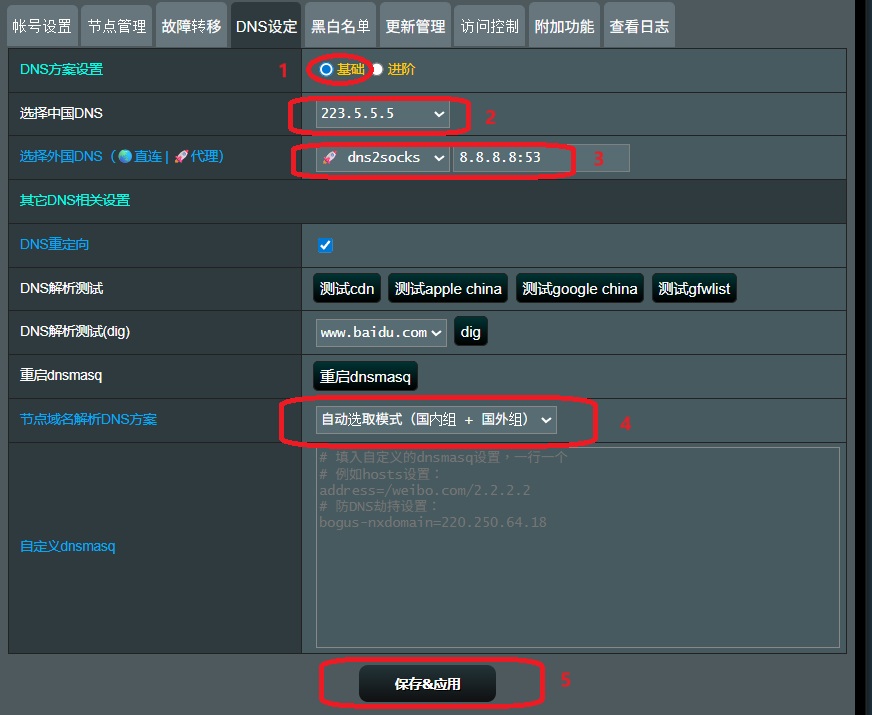Expand the 节点域名解析DNS方案 dropdown

[x=435, y=420]
